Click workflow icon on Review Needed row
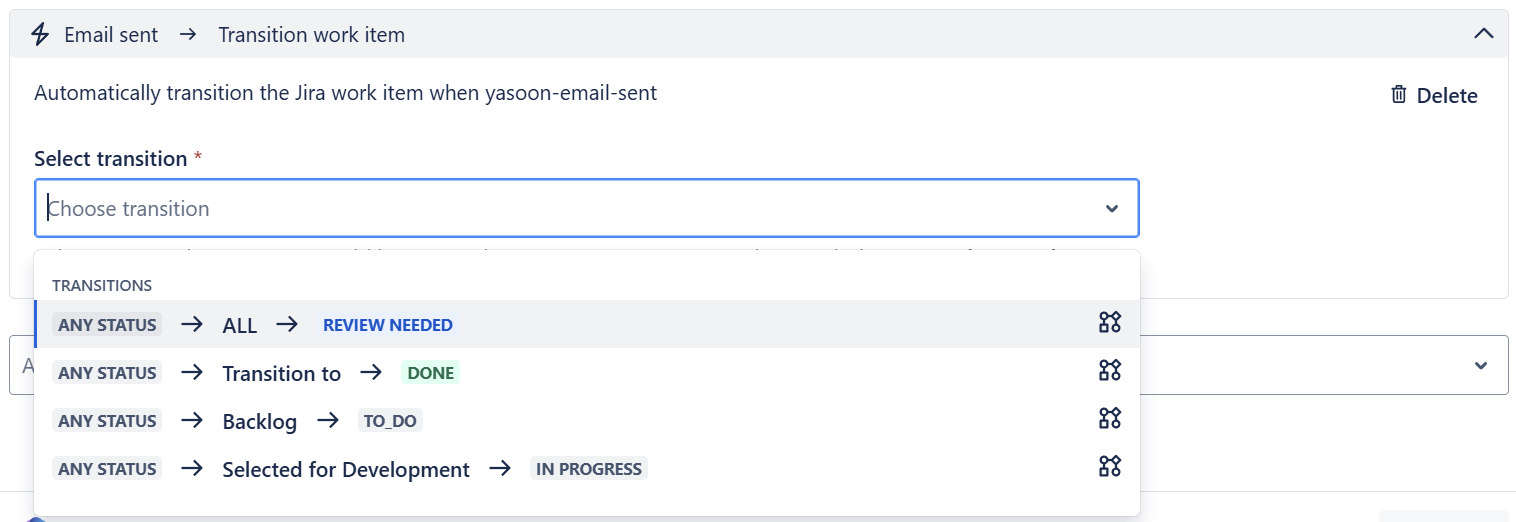 click(x=1109, y=322)
